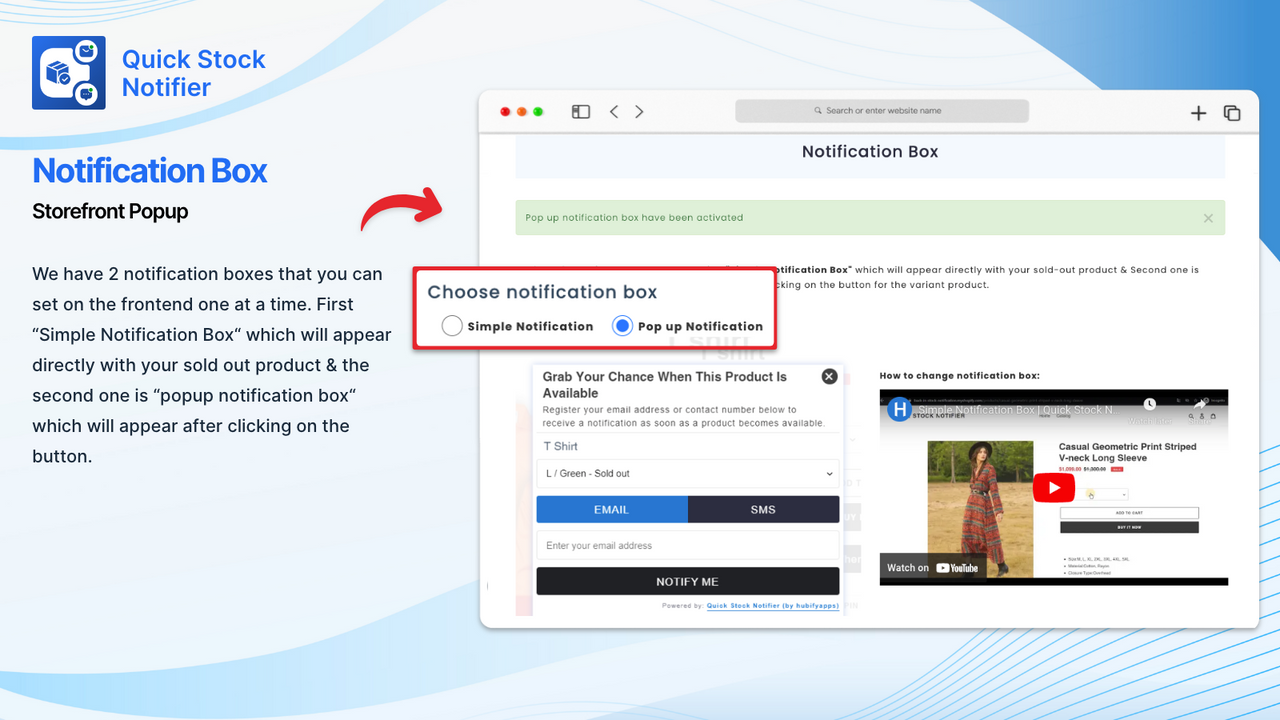Dismiss the popup notification activated banner
The image size is (1280, 720).
coord(1208,217)
